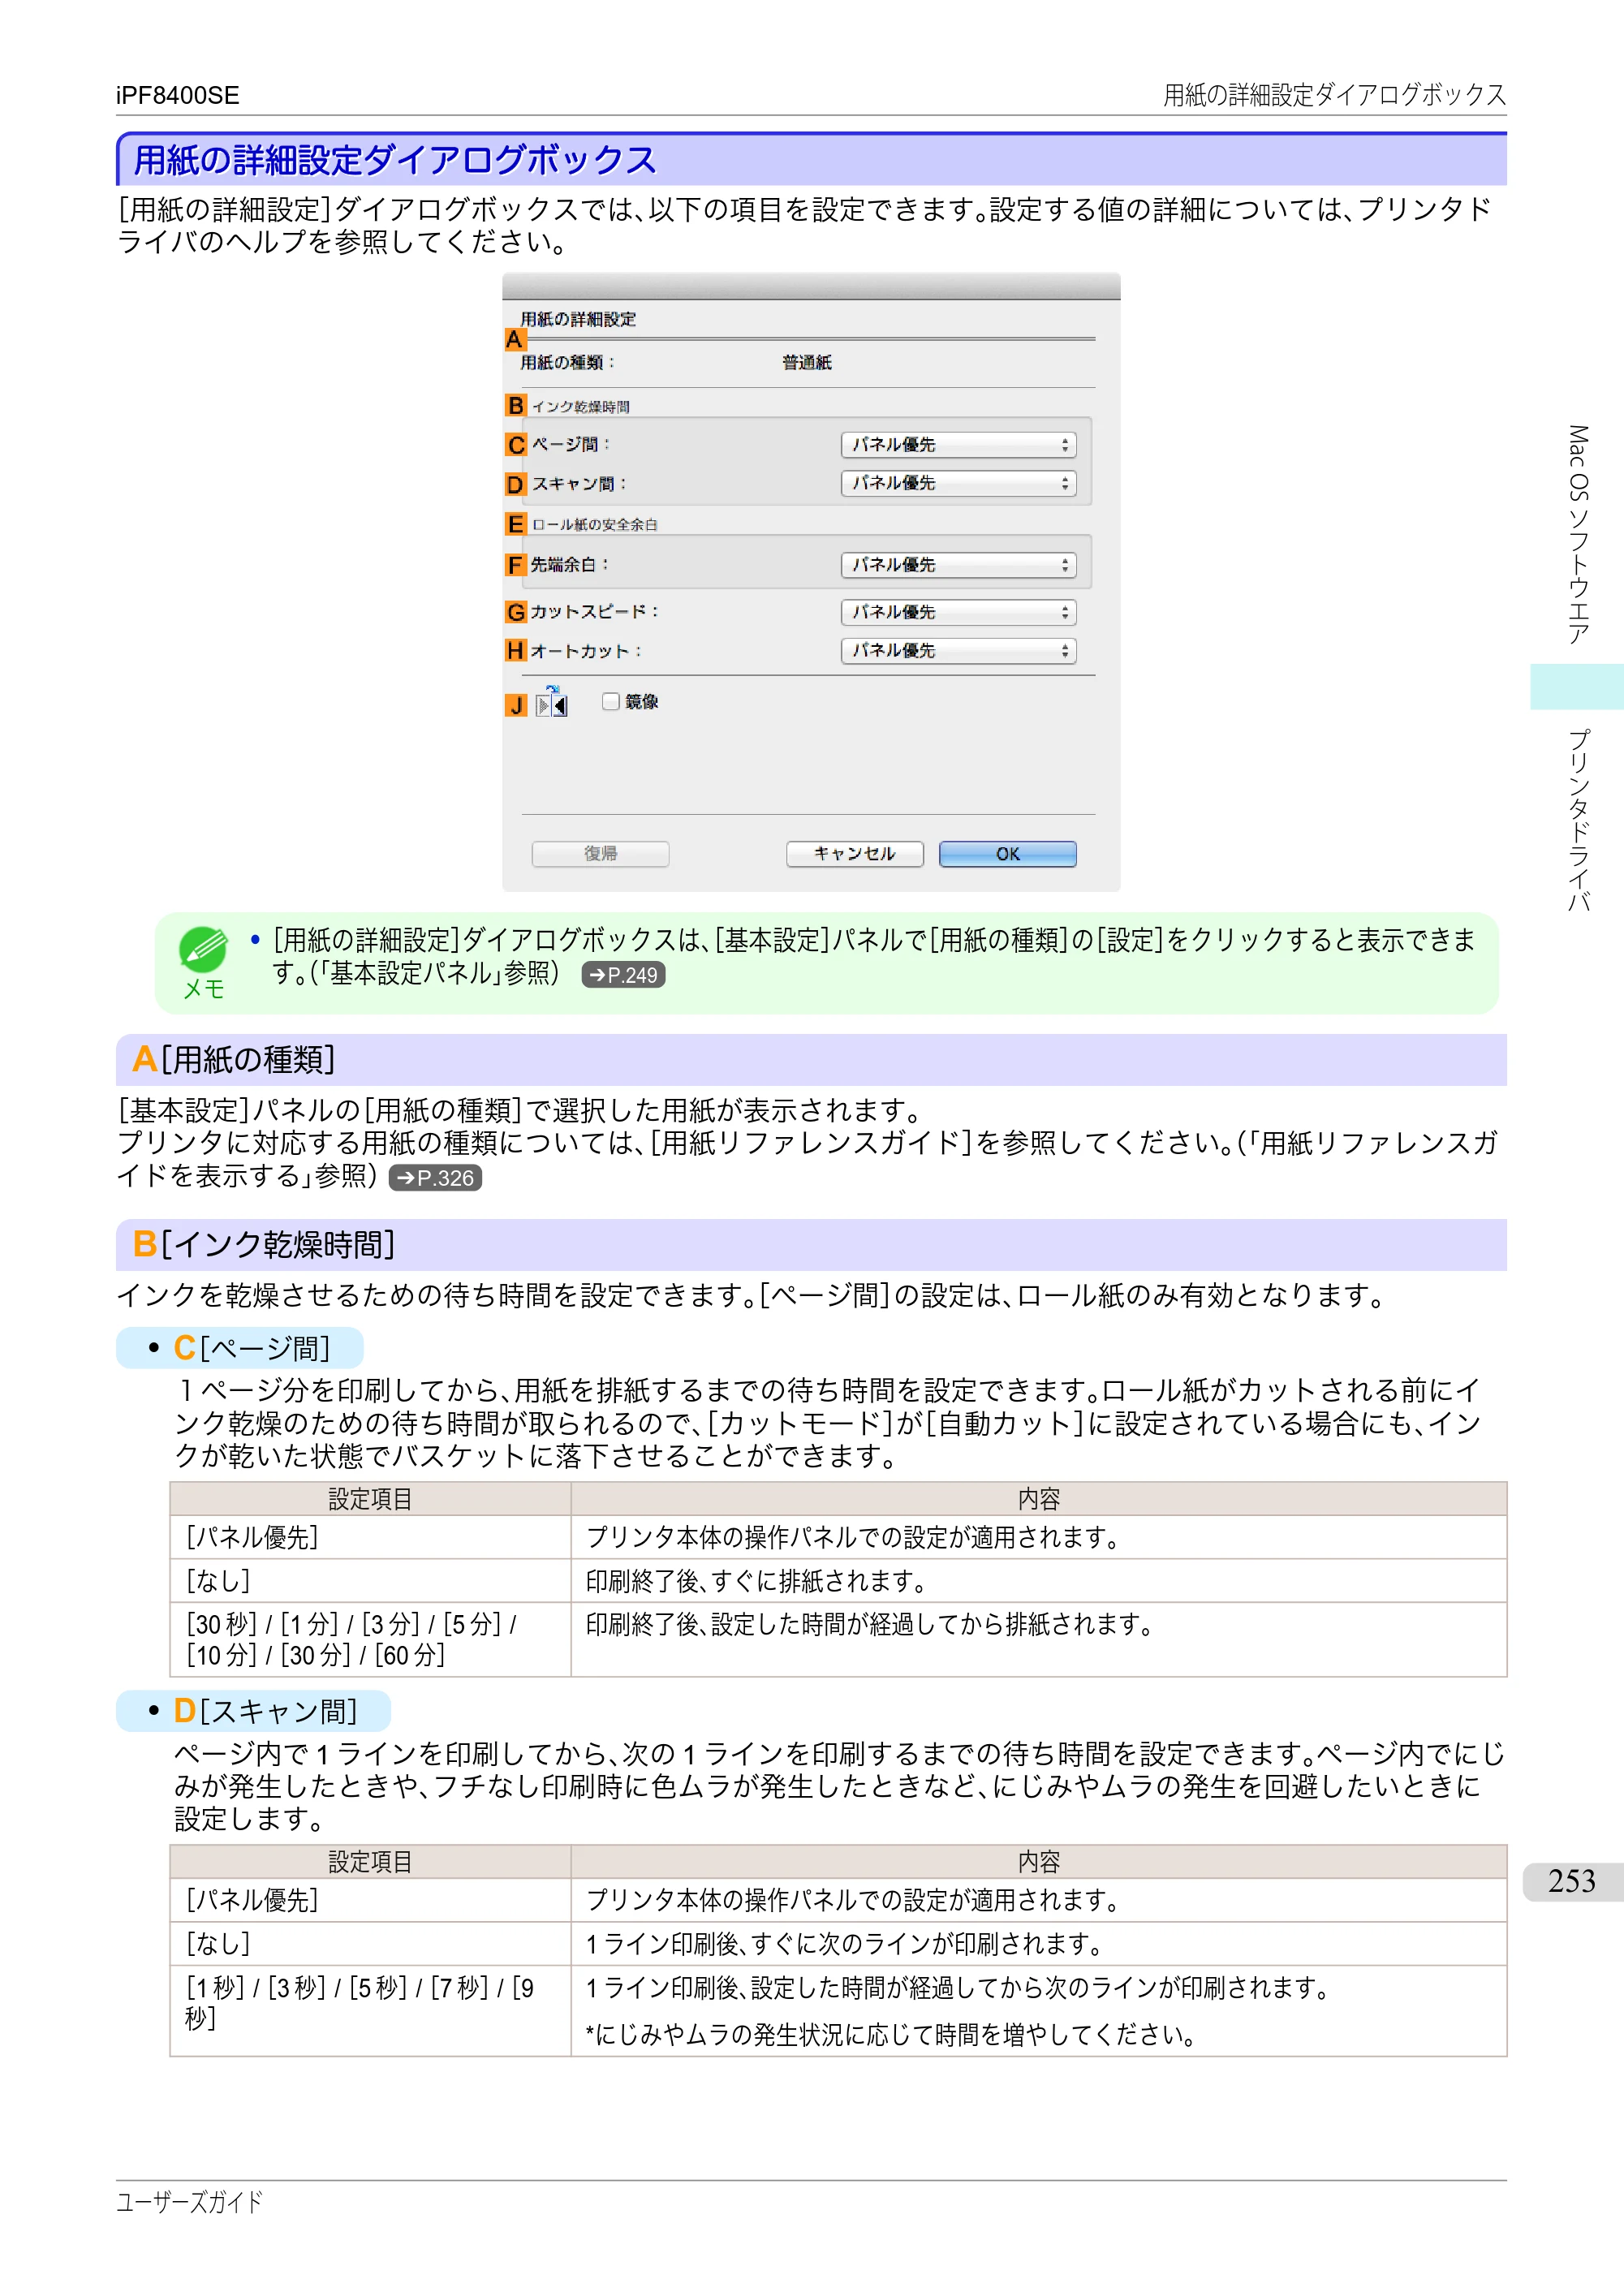
Task: Click the iPF8400SE header text
Action: point(177,96)
